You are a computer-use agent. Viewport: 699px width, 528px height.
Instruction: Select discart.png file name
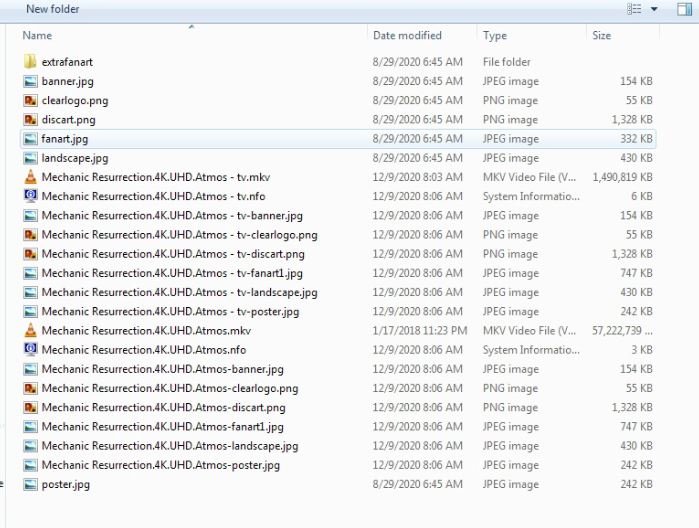69,120
